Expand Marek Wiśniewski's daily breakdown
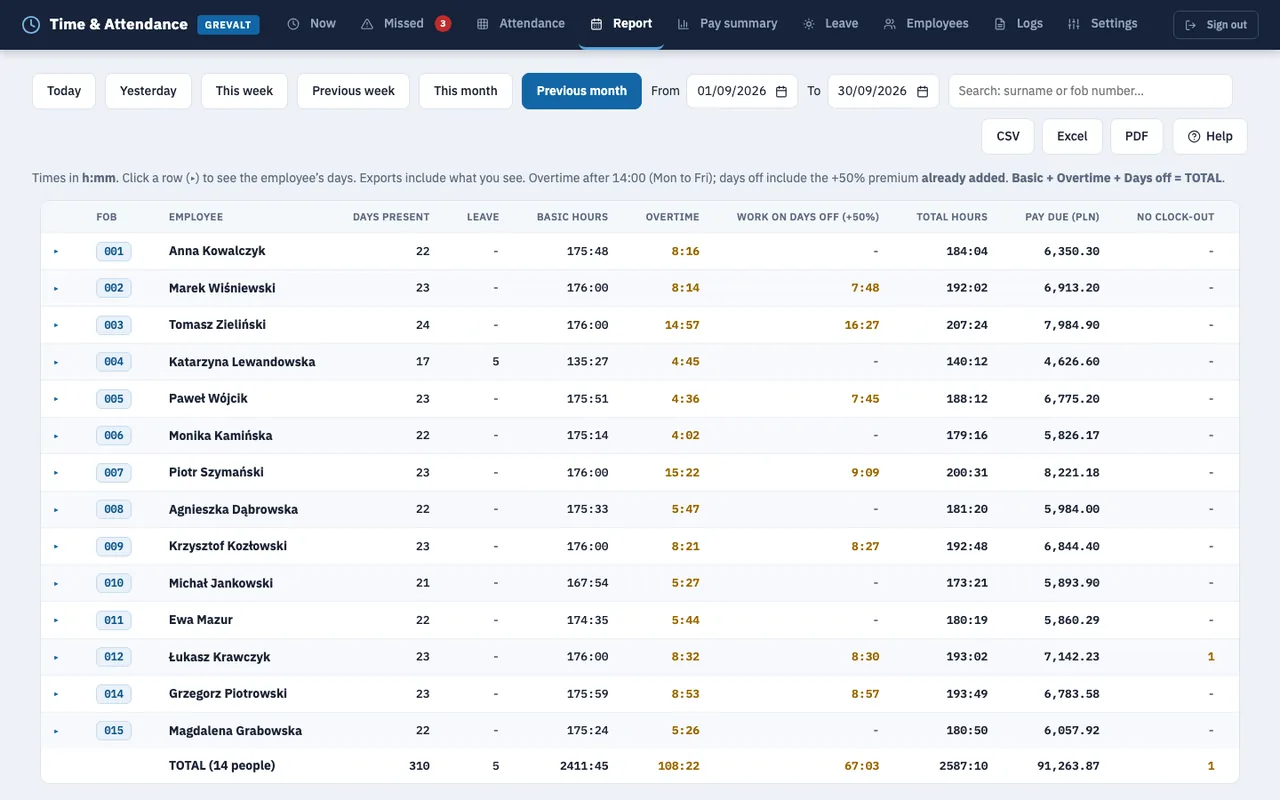This screenshot has width=1280, height=800. click(x=56, y=288)
